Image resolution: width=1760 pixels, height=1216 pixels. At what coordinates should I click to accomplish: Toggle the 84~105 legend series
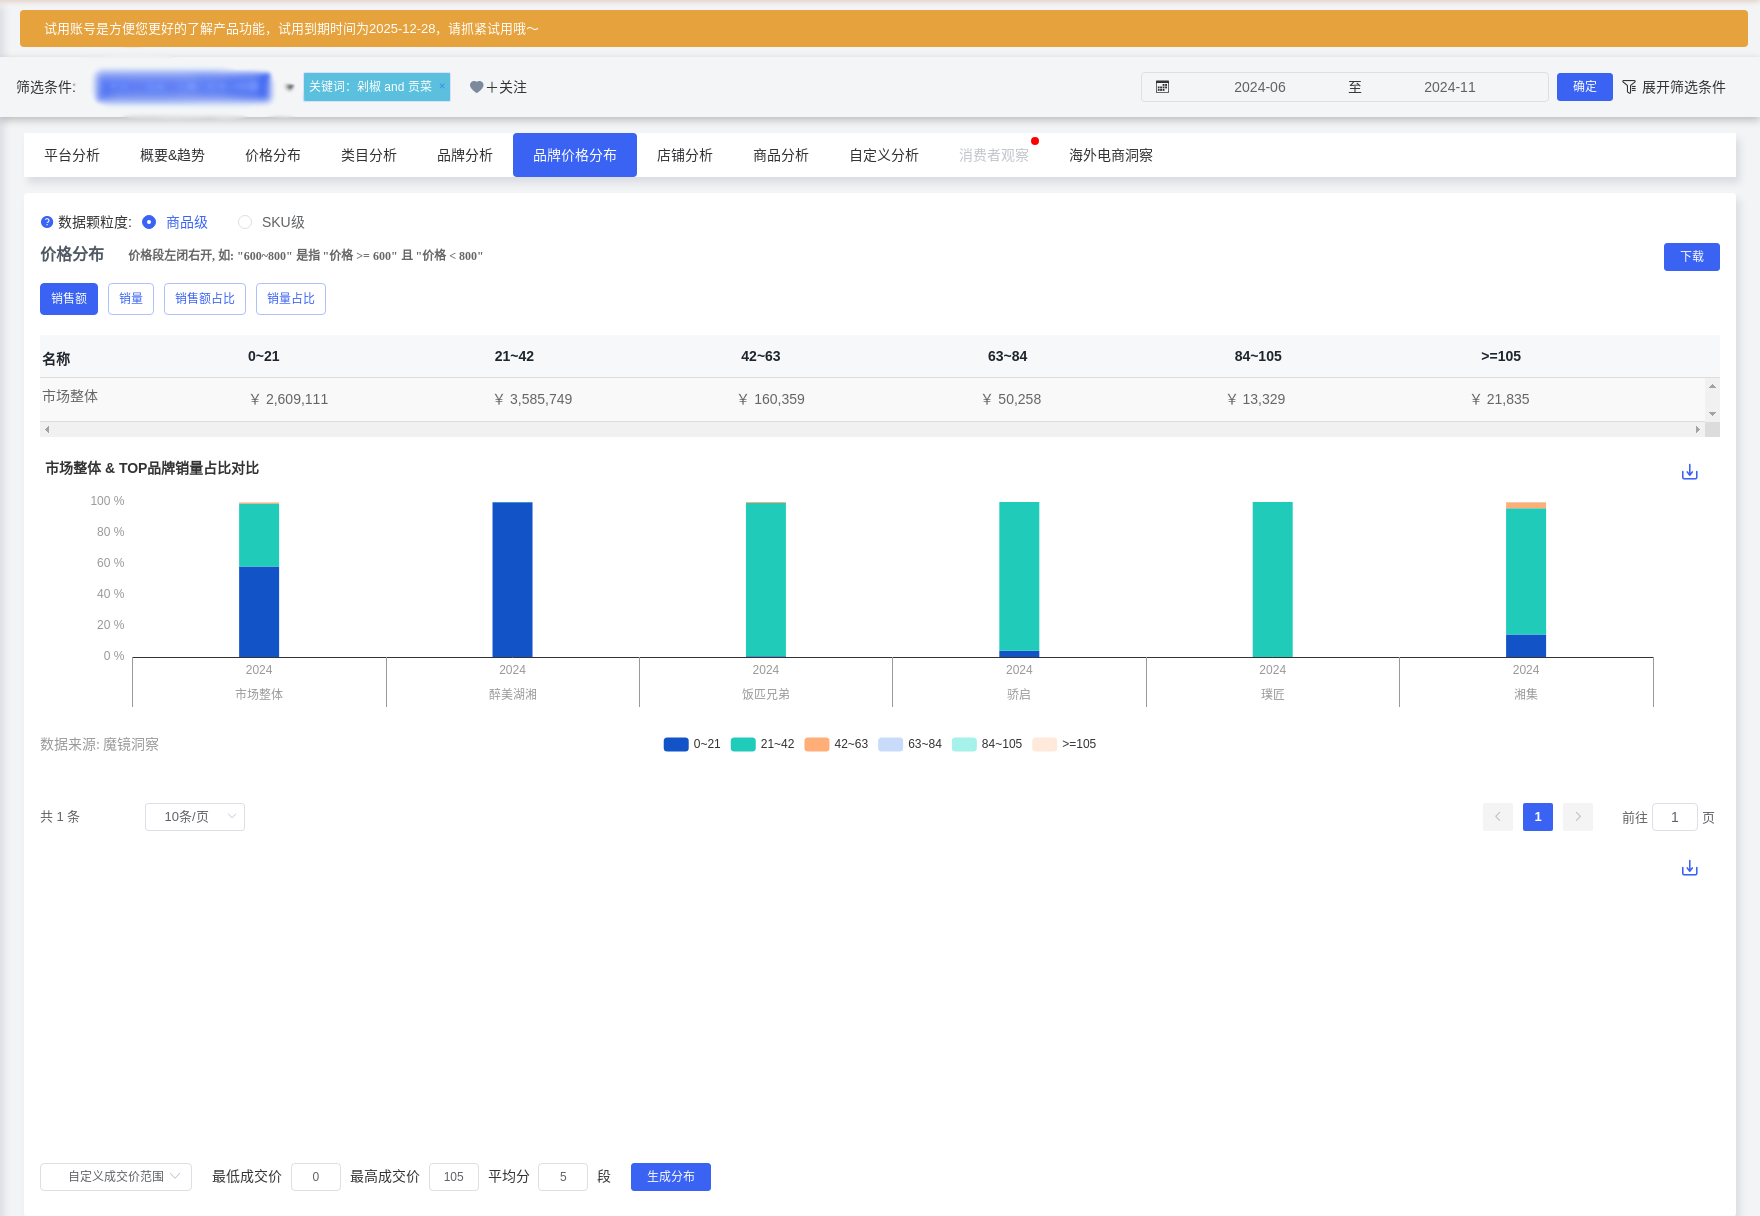pyautogui.click(x=987, y=744)
